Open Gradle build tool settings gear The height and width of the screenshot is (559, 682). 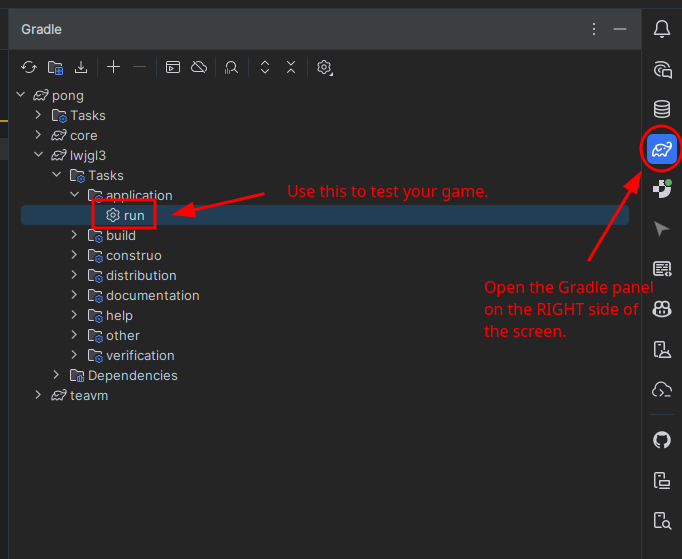pos(324,67)
